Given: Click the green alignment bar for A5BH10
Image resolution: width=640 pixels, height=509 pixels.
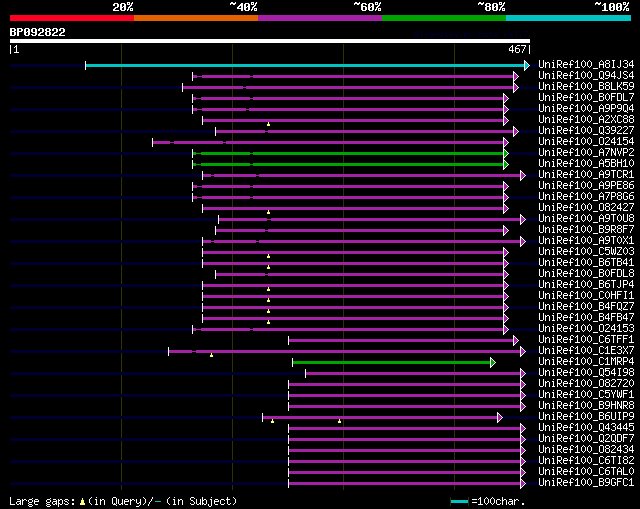Looking at the screenshot, I should 349,164.
